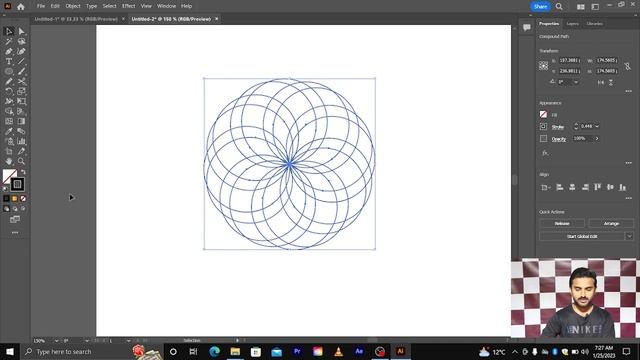
Task: Choose the transform reference point
Action: point(543,66)
